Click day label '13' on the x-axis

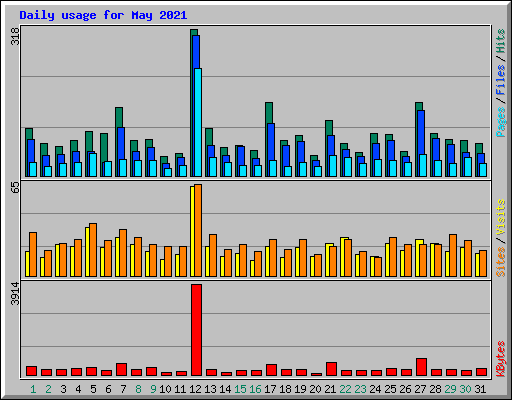pos(210,389)
